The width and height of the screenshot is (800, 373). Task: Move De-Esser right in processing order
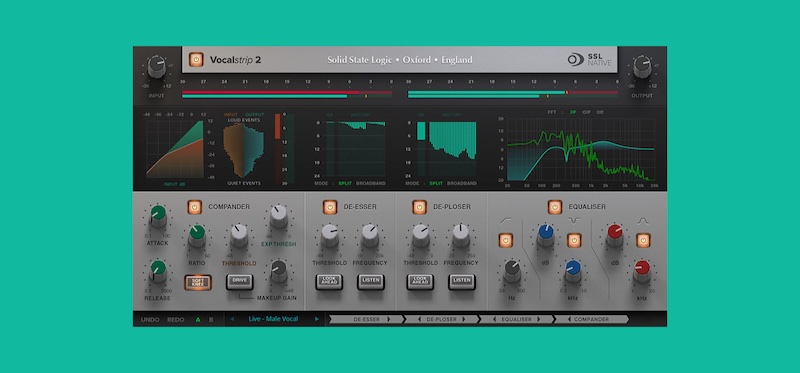click(x=389, y=319)
